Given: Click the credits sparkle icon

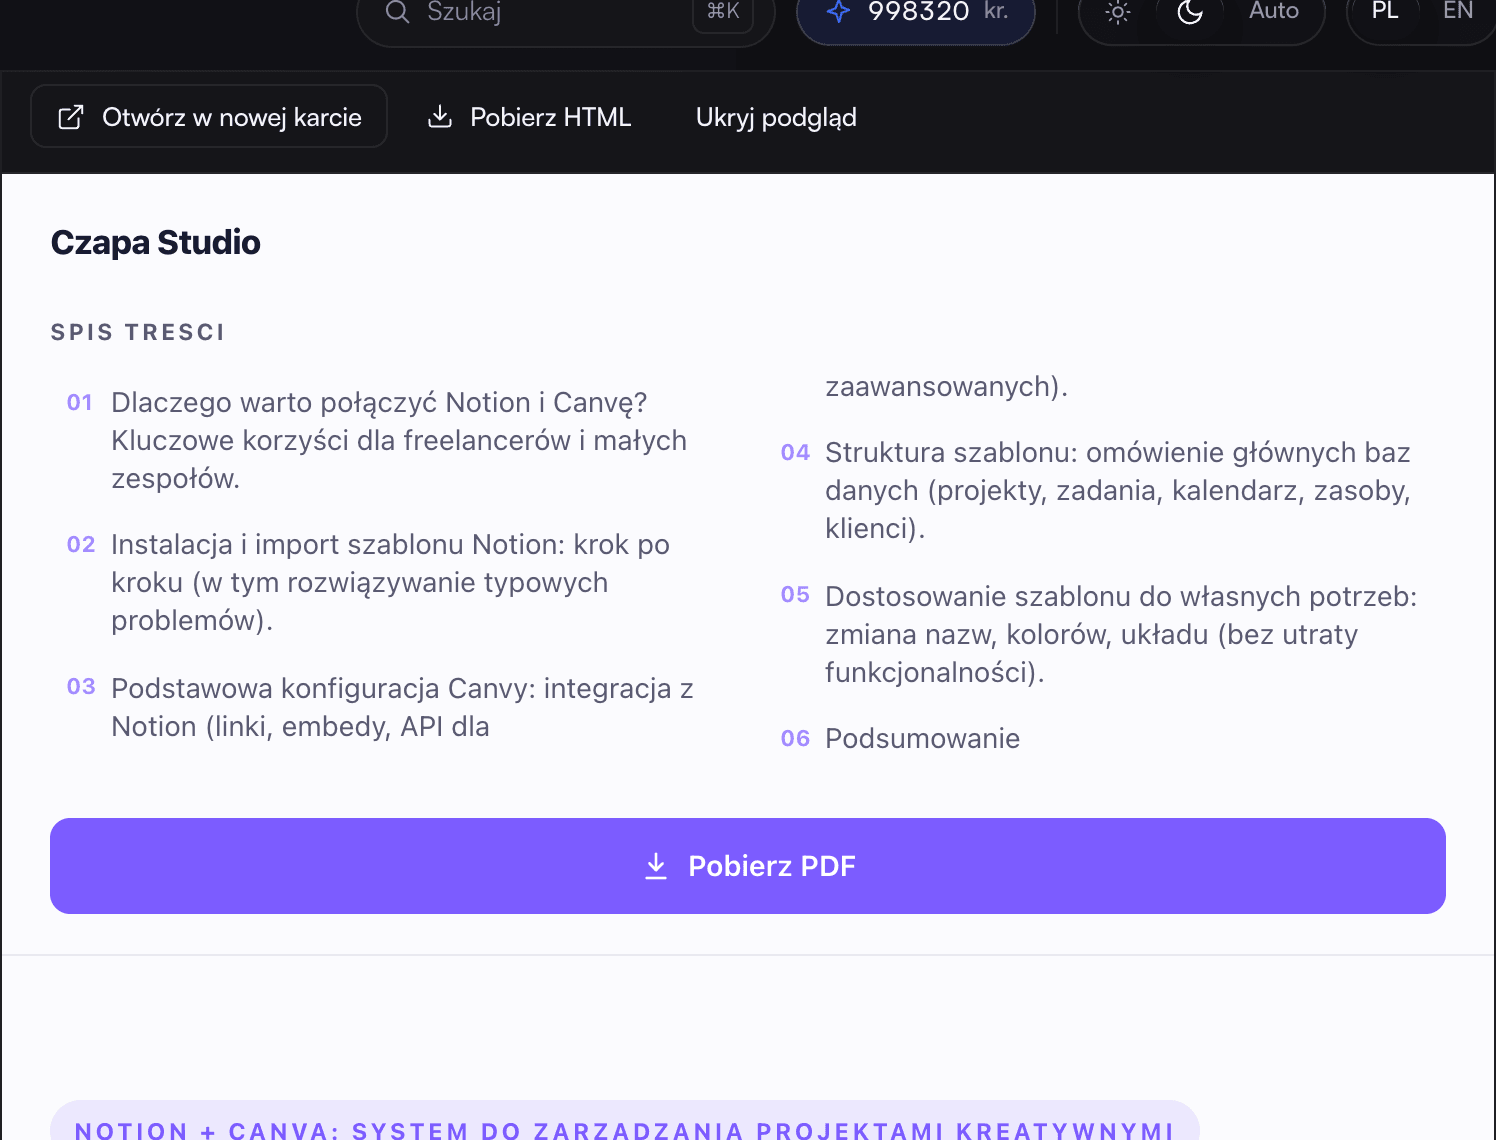Looking at the screenshot, I should (838, 12).
